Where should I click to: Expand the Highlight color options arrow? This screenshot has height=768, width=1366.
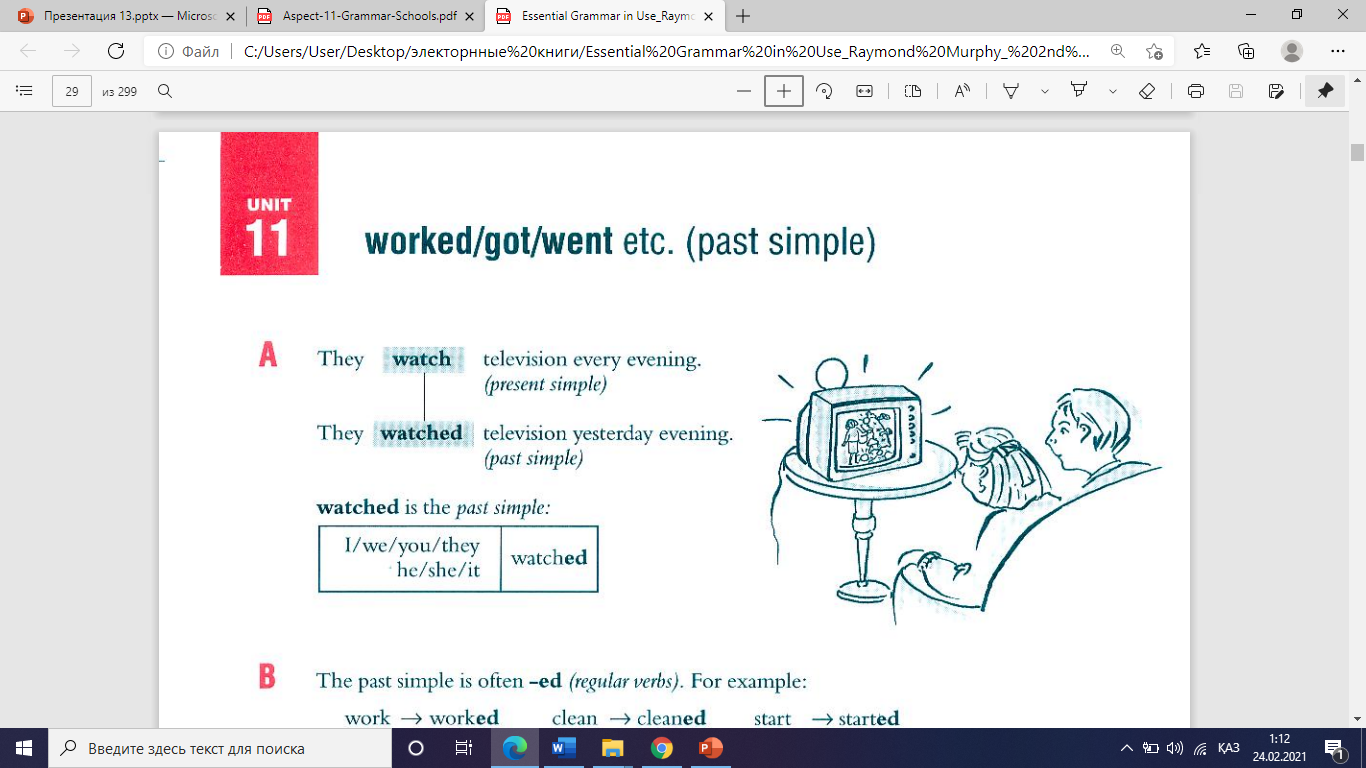(1113, 91)
